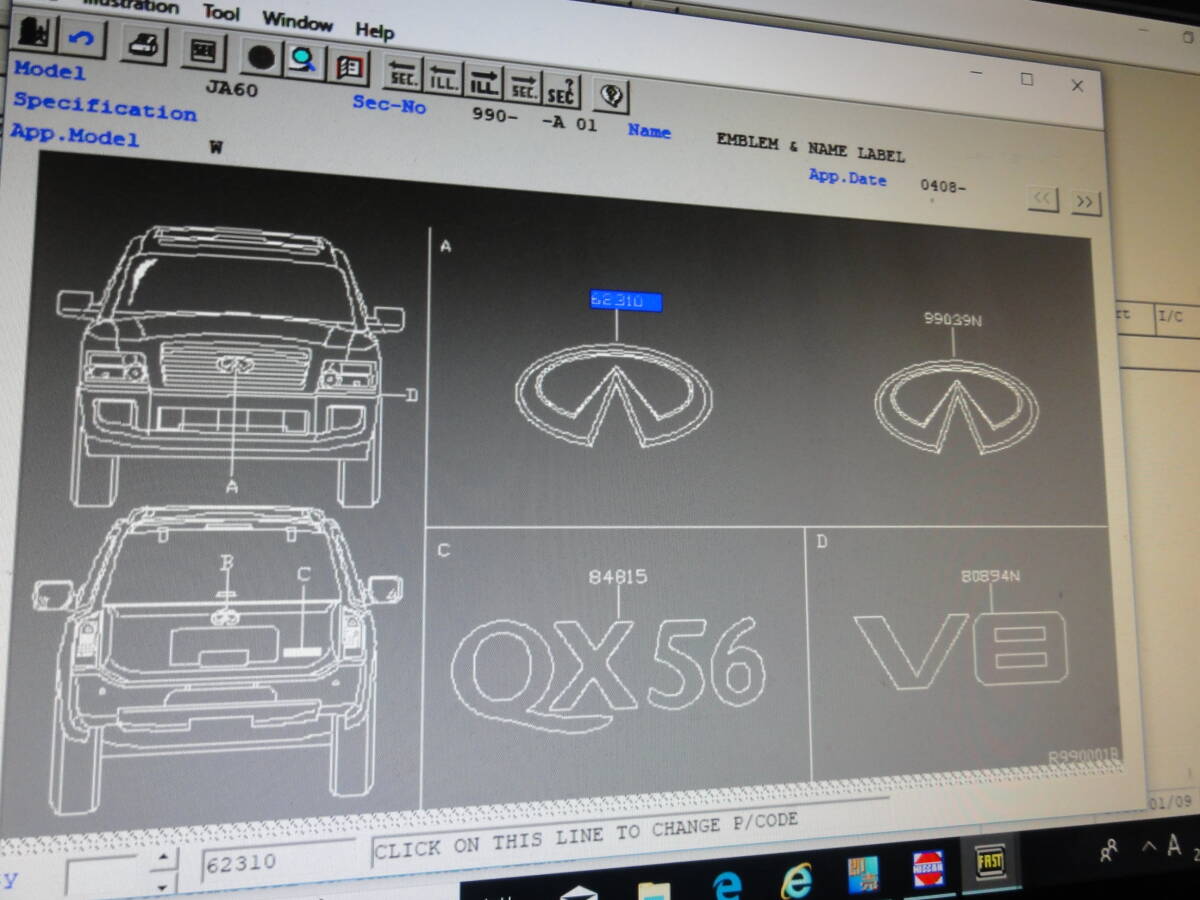The height and width of the screenshot is (900, 1200).
Task: Click the part code field showing 62310
Action: (x=277, y=862)
